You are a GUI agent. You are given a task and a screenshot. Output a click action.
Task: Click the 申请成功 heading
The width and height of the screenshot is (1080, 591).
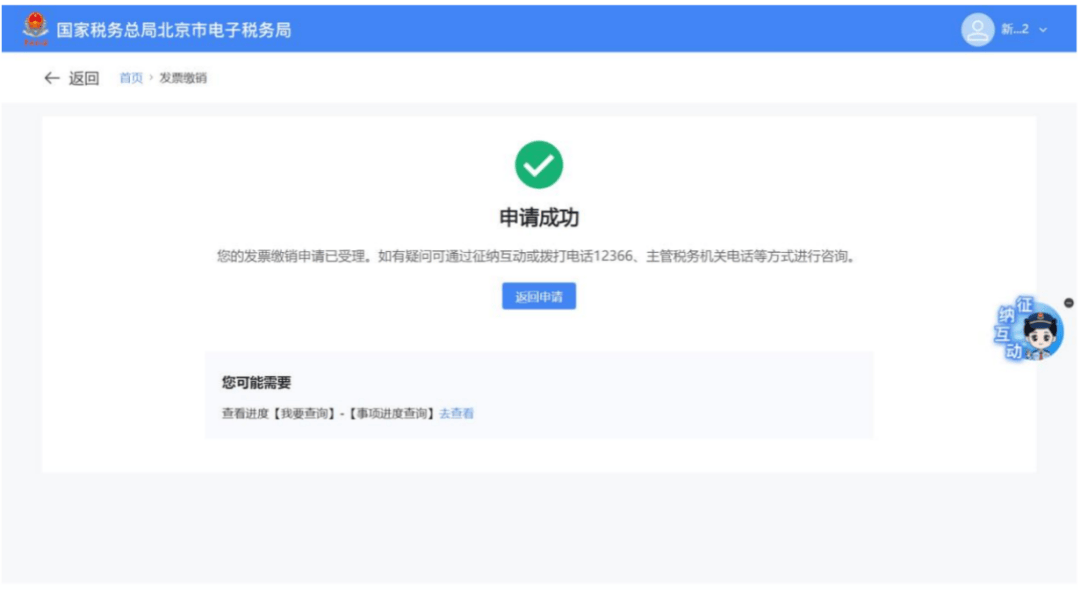coord(539,218)
